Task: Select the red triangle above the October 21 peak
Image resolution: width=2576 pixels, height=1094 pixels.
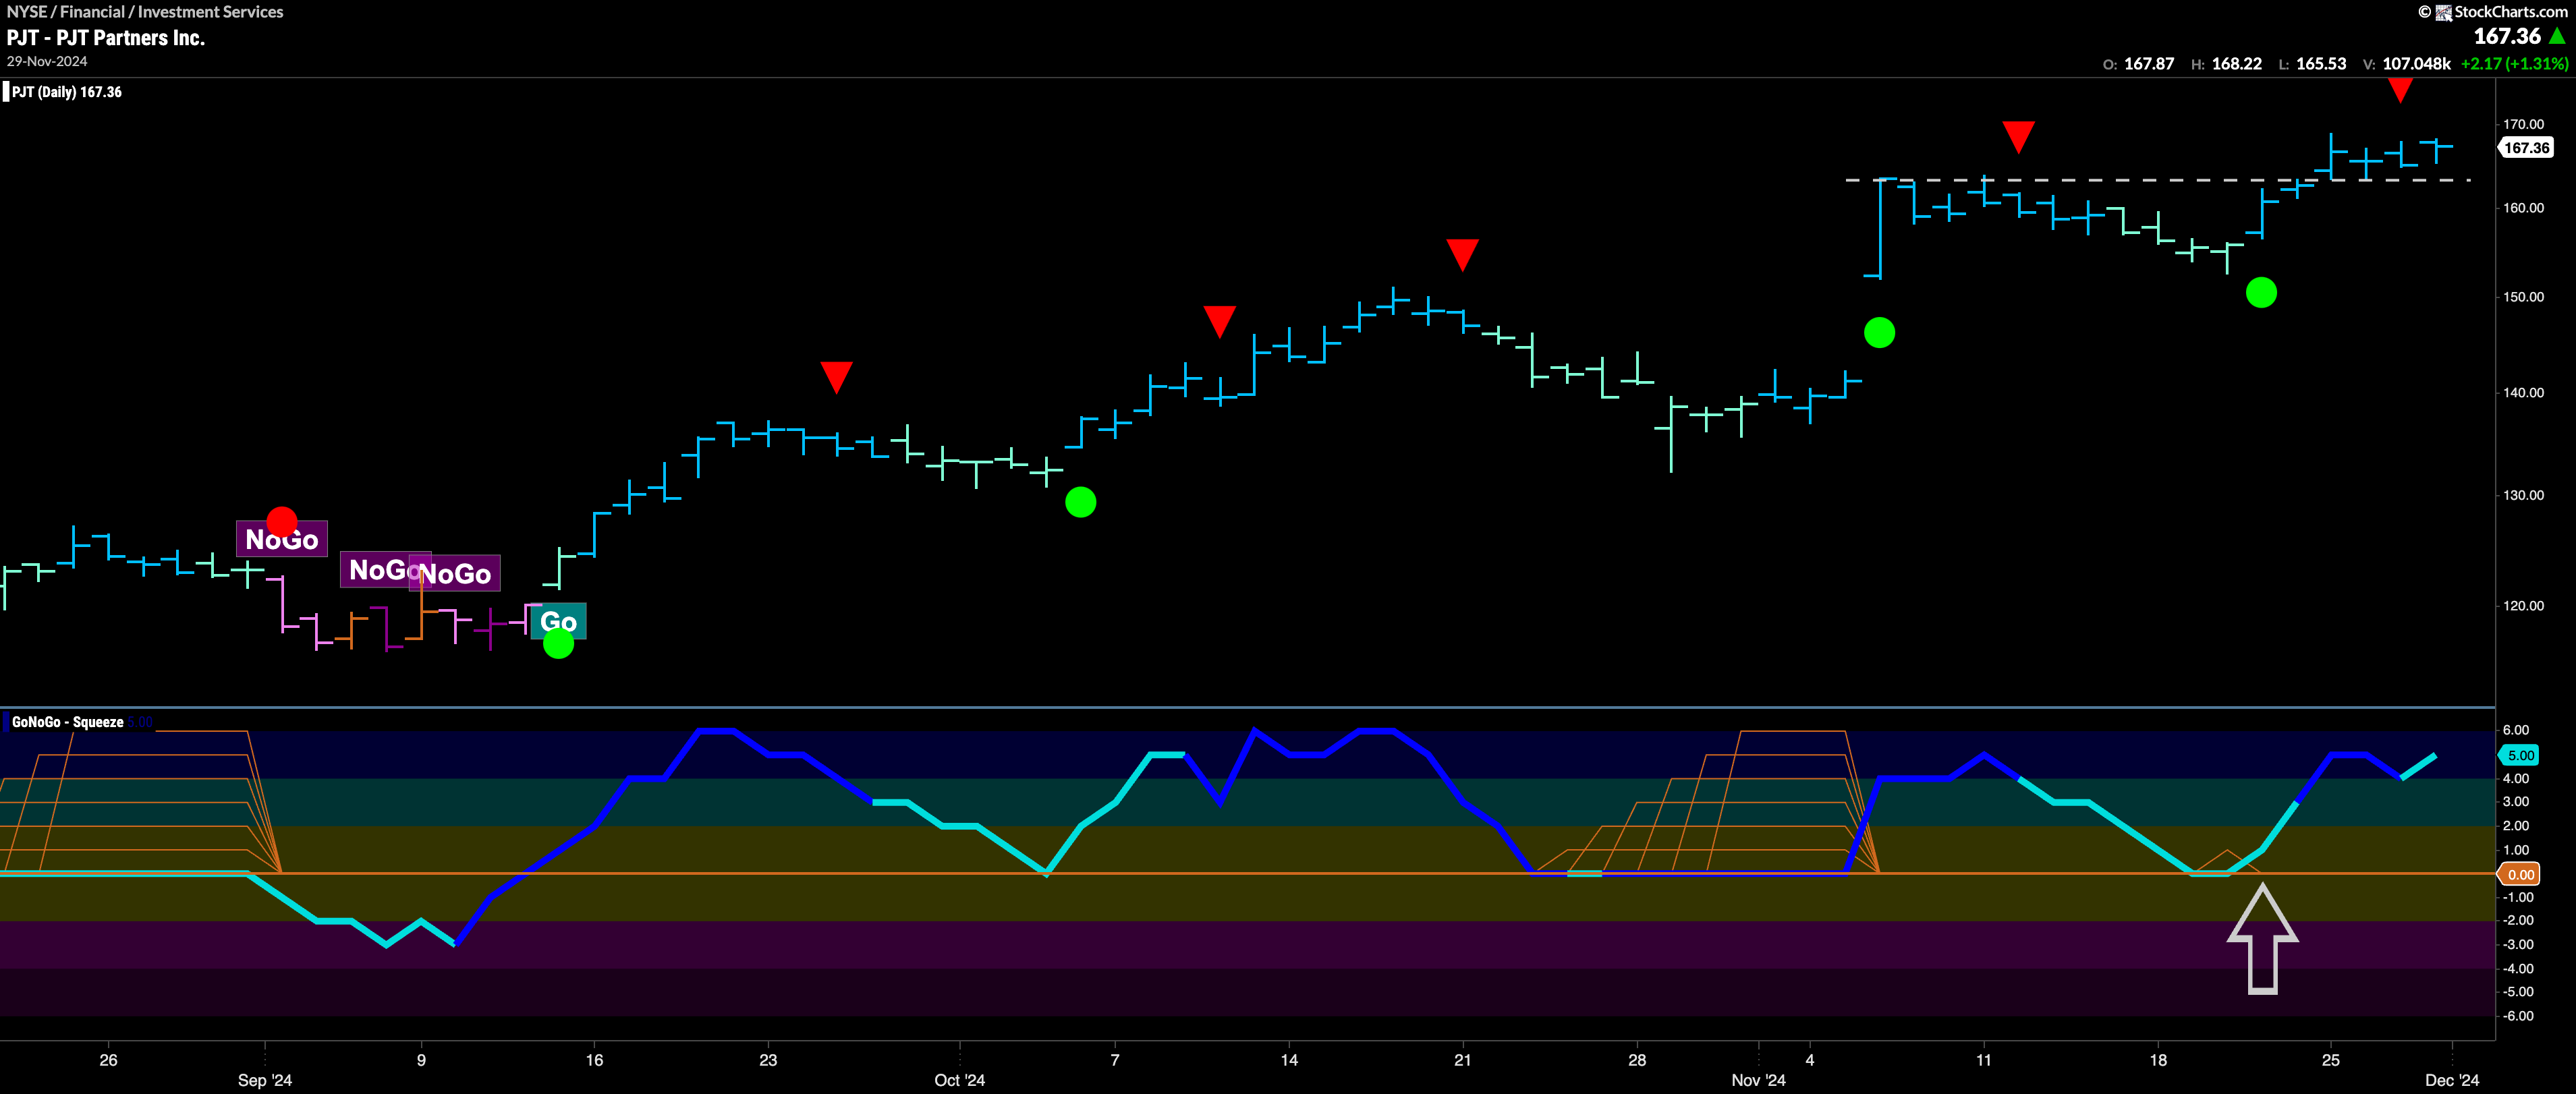Action: click(1462, 254)
